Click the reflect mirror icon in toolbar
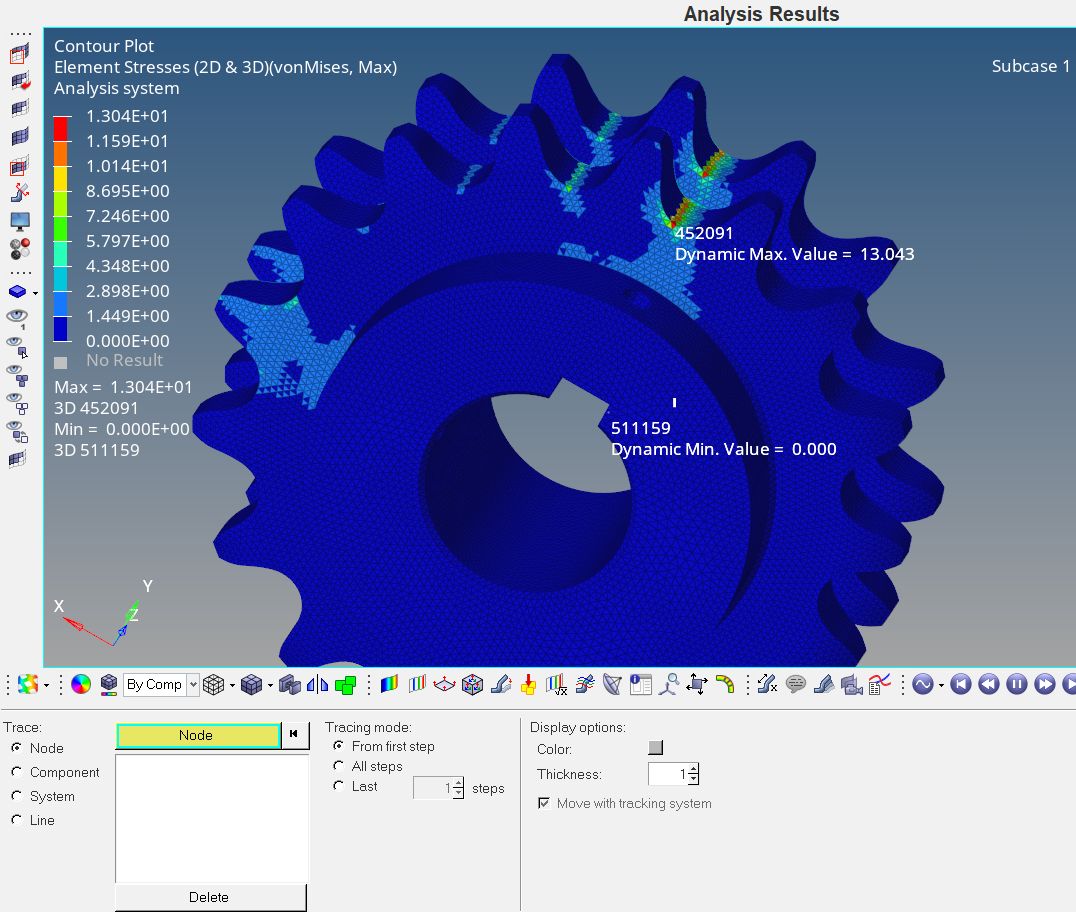 click(317, 684)
